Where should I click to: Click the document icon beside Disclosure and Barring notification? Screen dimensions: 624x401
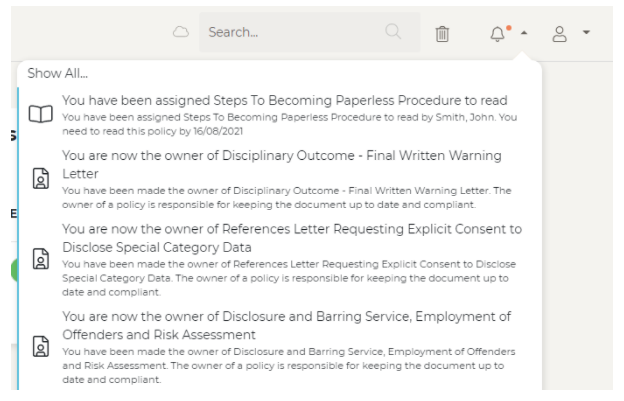click(40, 346)
